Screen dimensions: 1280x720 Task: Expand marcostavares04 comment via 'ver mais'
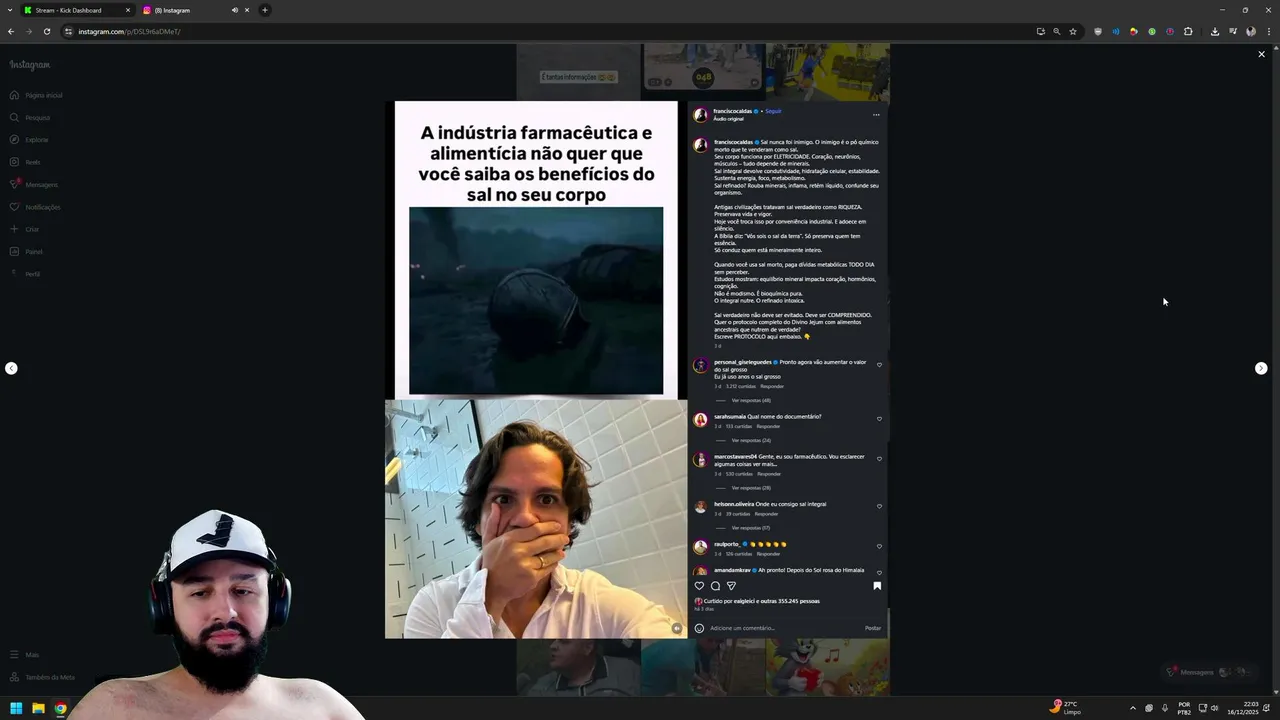click(767, 464)
